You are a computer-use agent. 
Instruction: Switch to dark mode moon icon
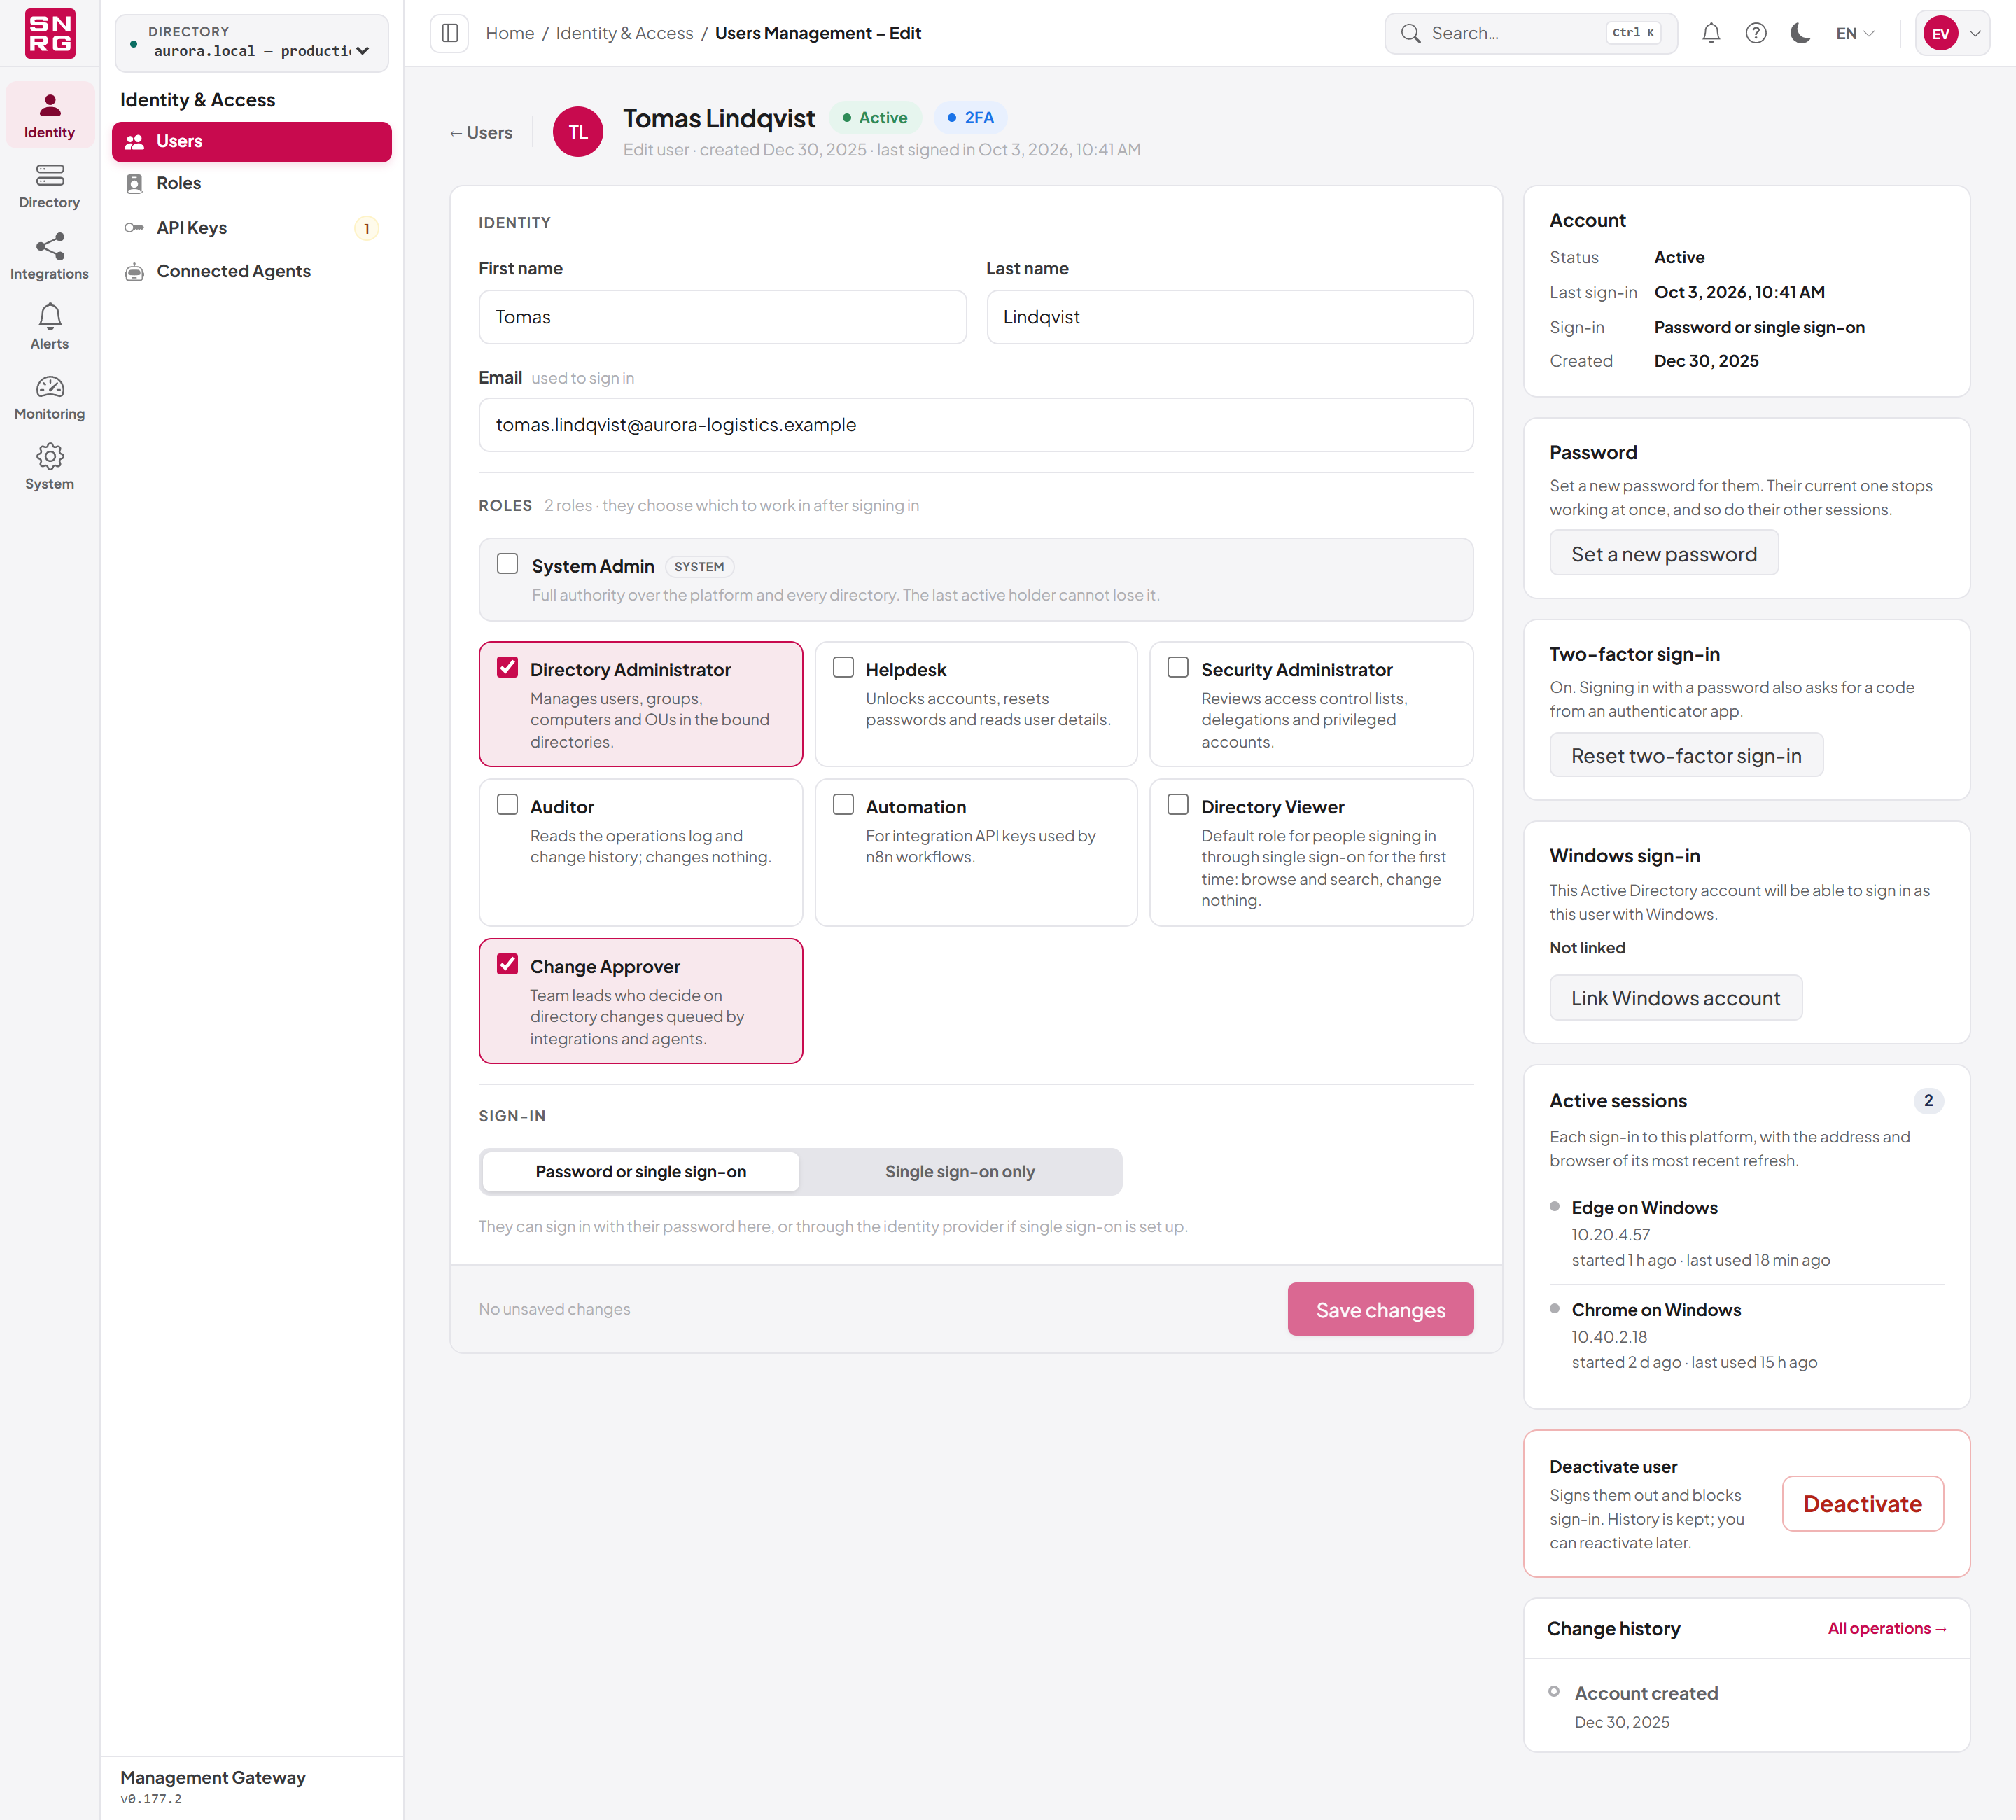tap(1800, 33)
